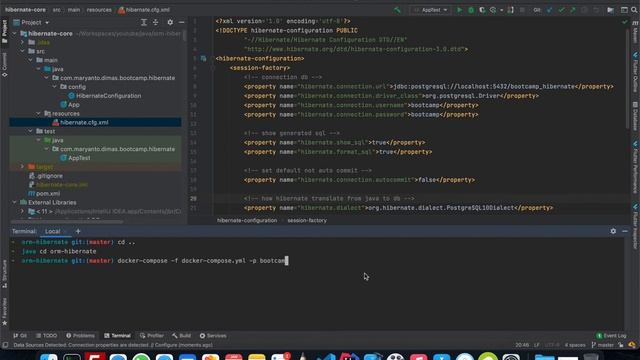640x360 pixels.
Task: Open Project panel settings gear
Action: pyautogui.click(x=170, y=22)
